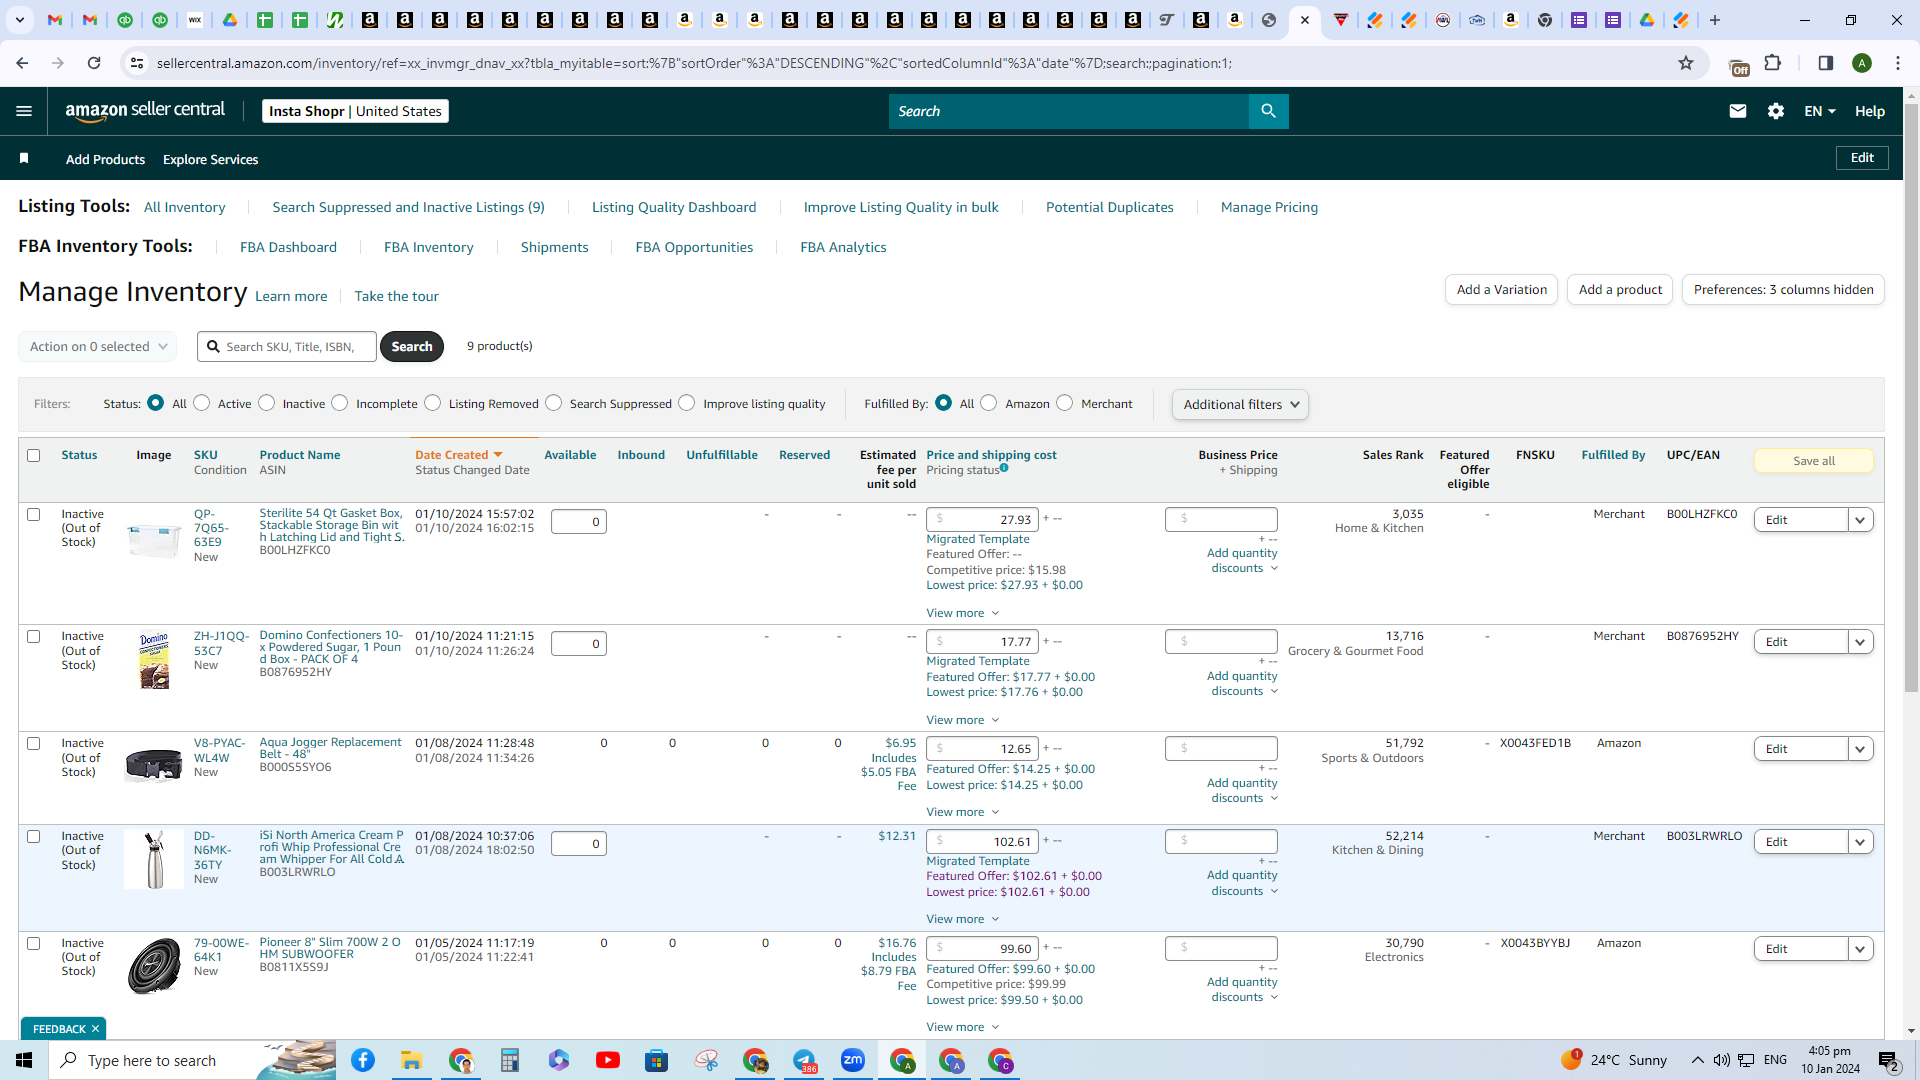
Task: Click the Search SKU, Title, ISBN field
Action: pos(287,347)
